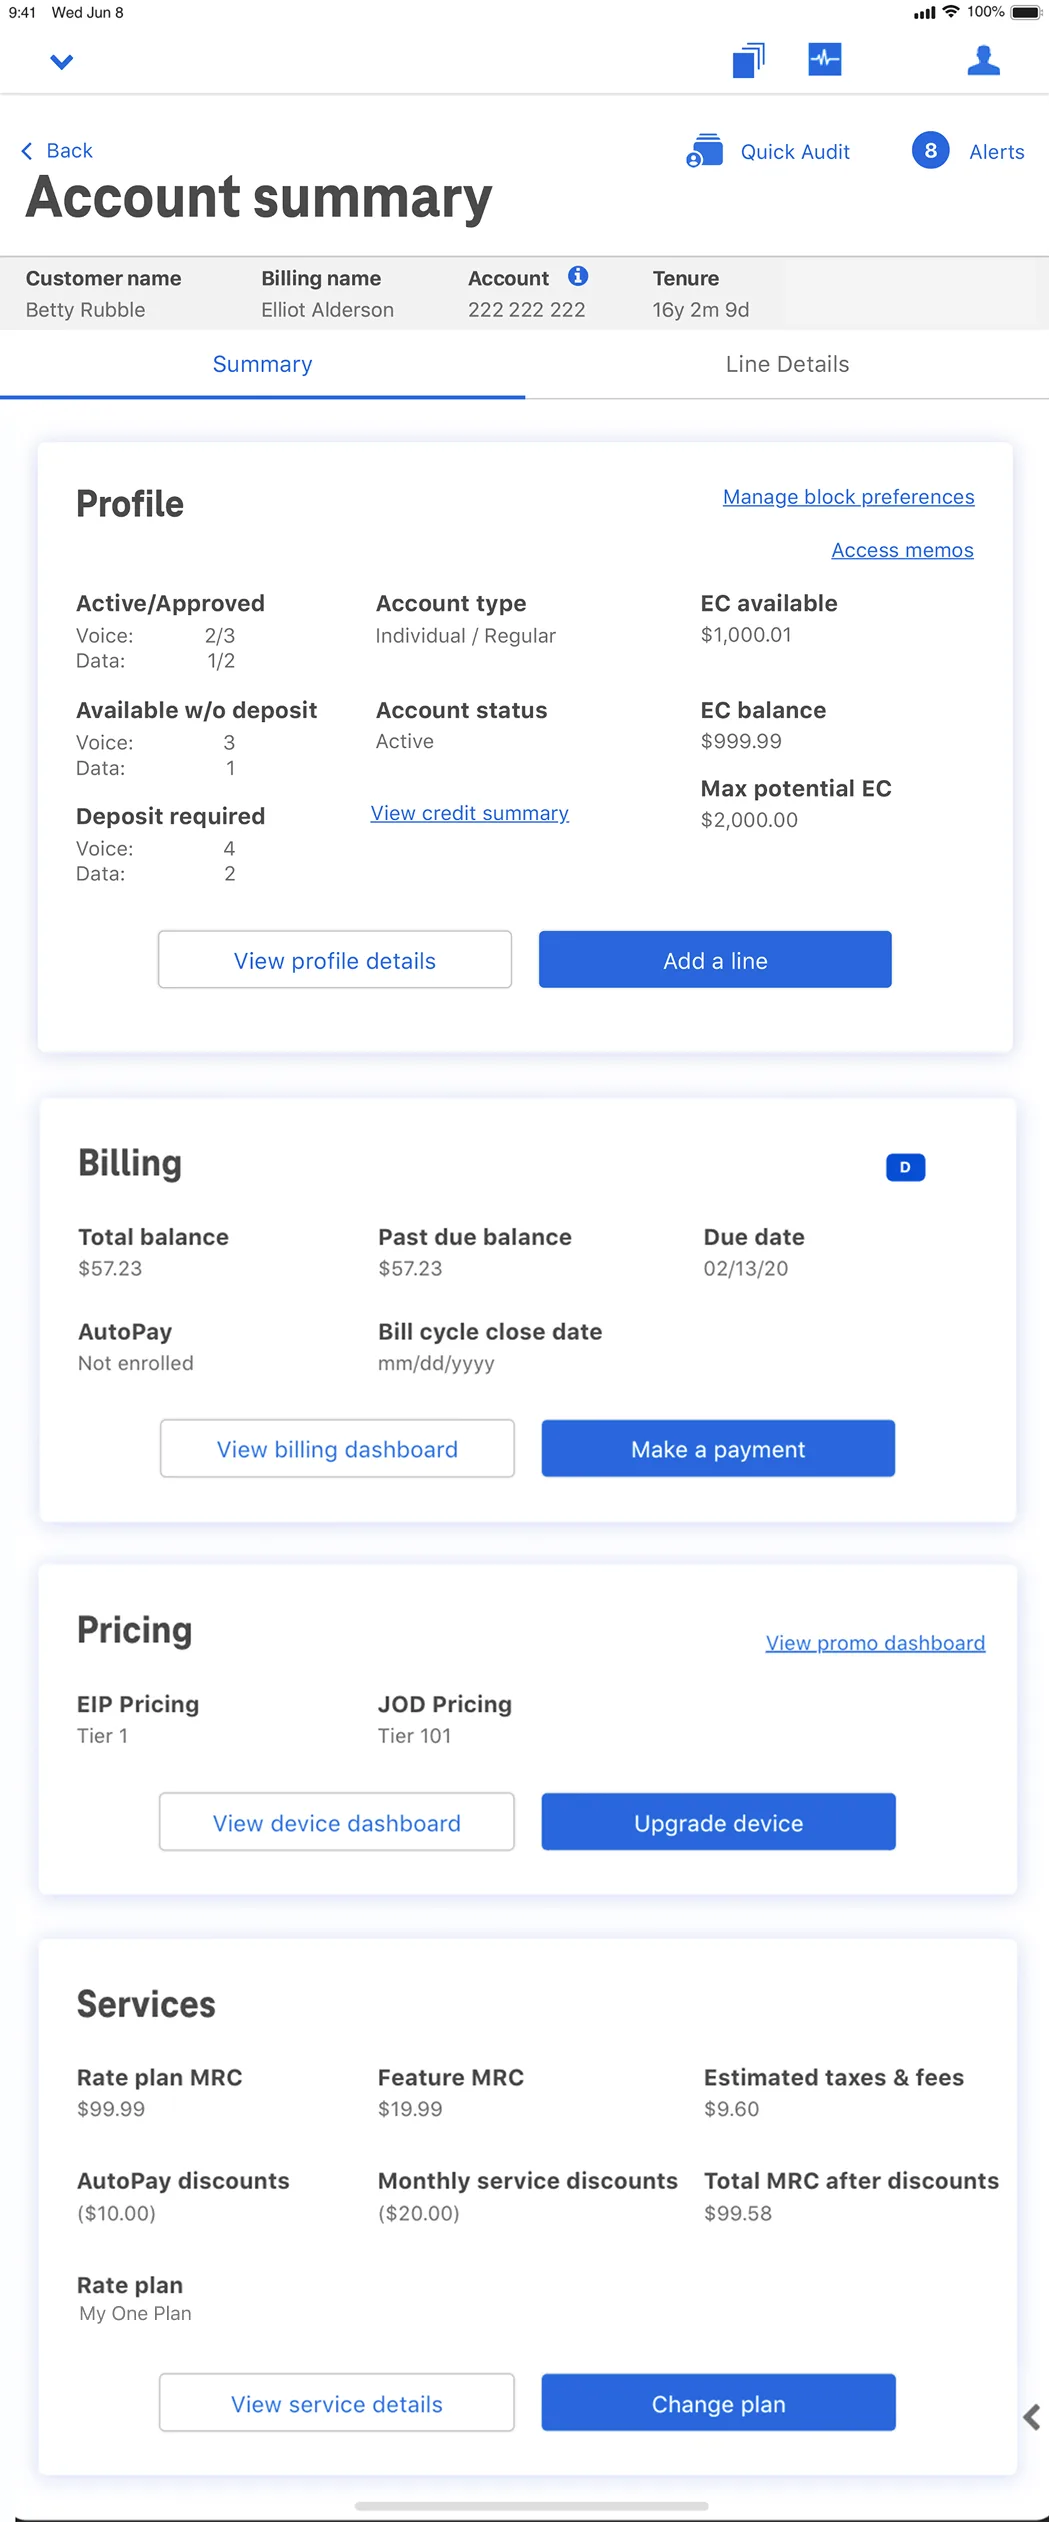Open View promo dashboard link
The image size is (1050, 2522).
(875, 1643)
